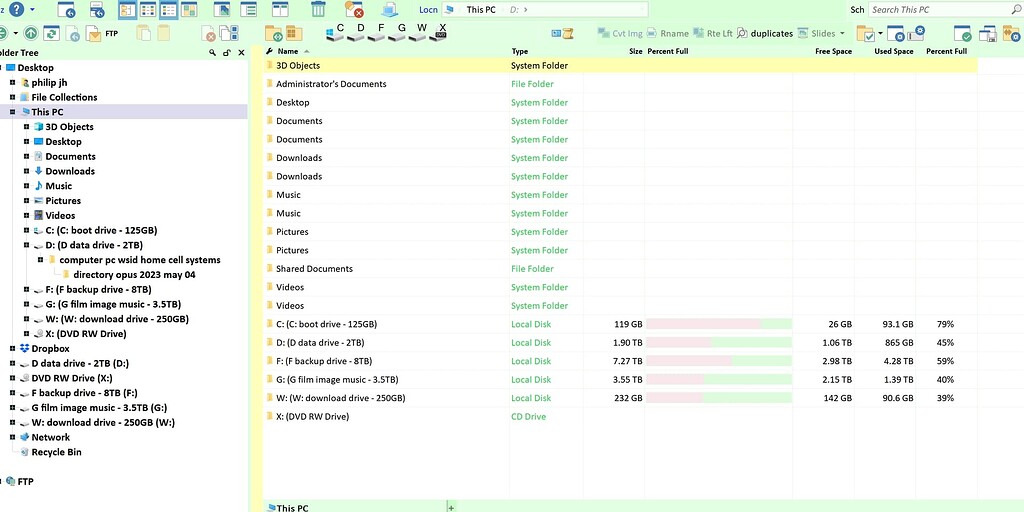Open the Slides dropdown arrow
This screenshot has height=512, width=1024.
coord(842,33)
